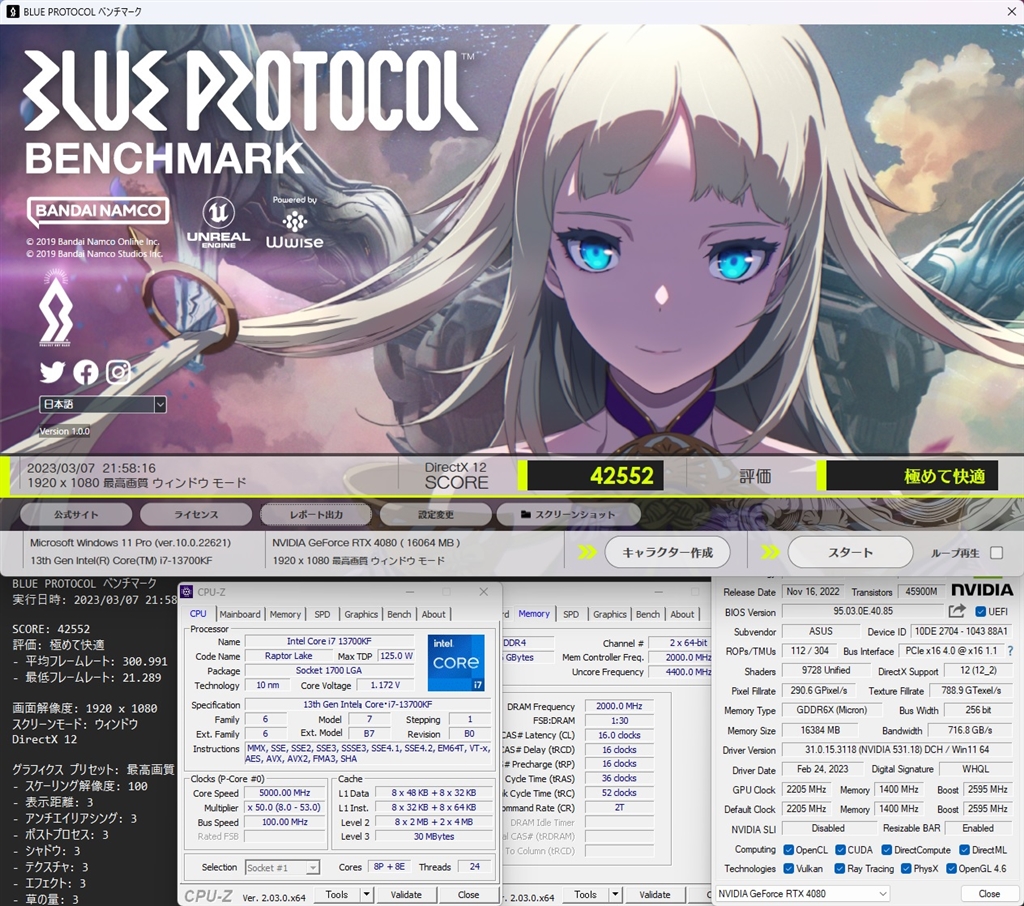
Task: Open the NVIDIA GeForce RTX 4080 GPU selector dropdown
Action: [x=803, y=894]
